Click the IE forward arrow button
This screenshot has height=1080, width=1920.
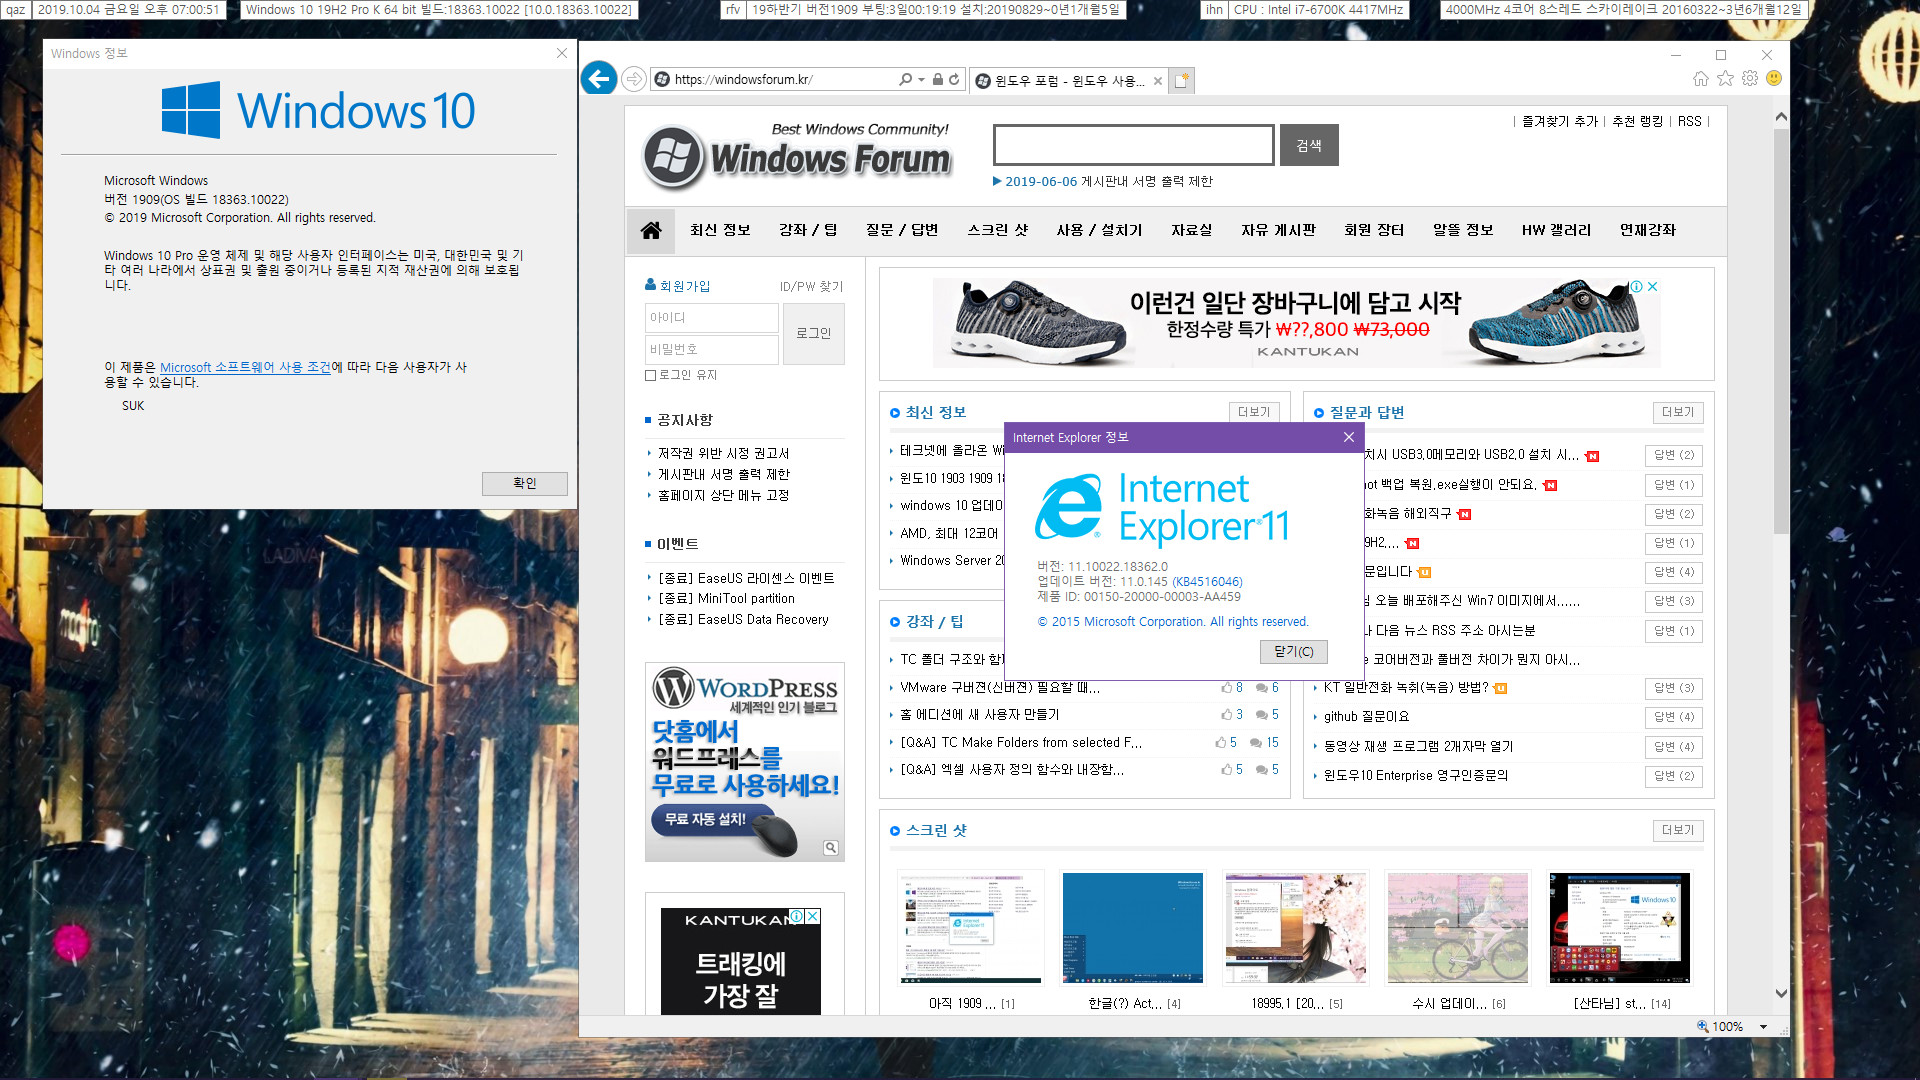click(633, 79)
